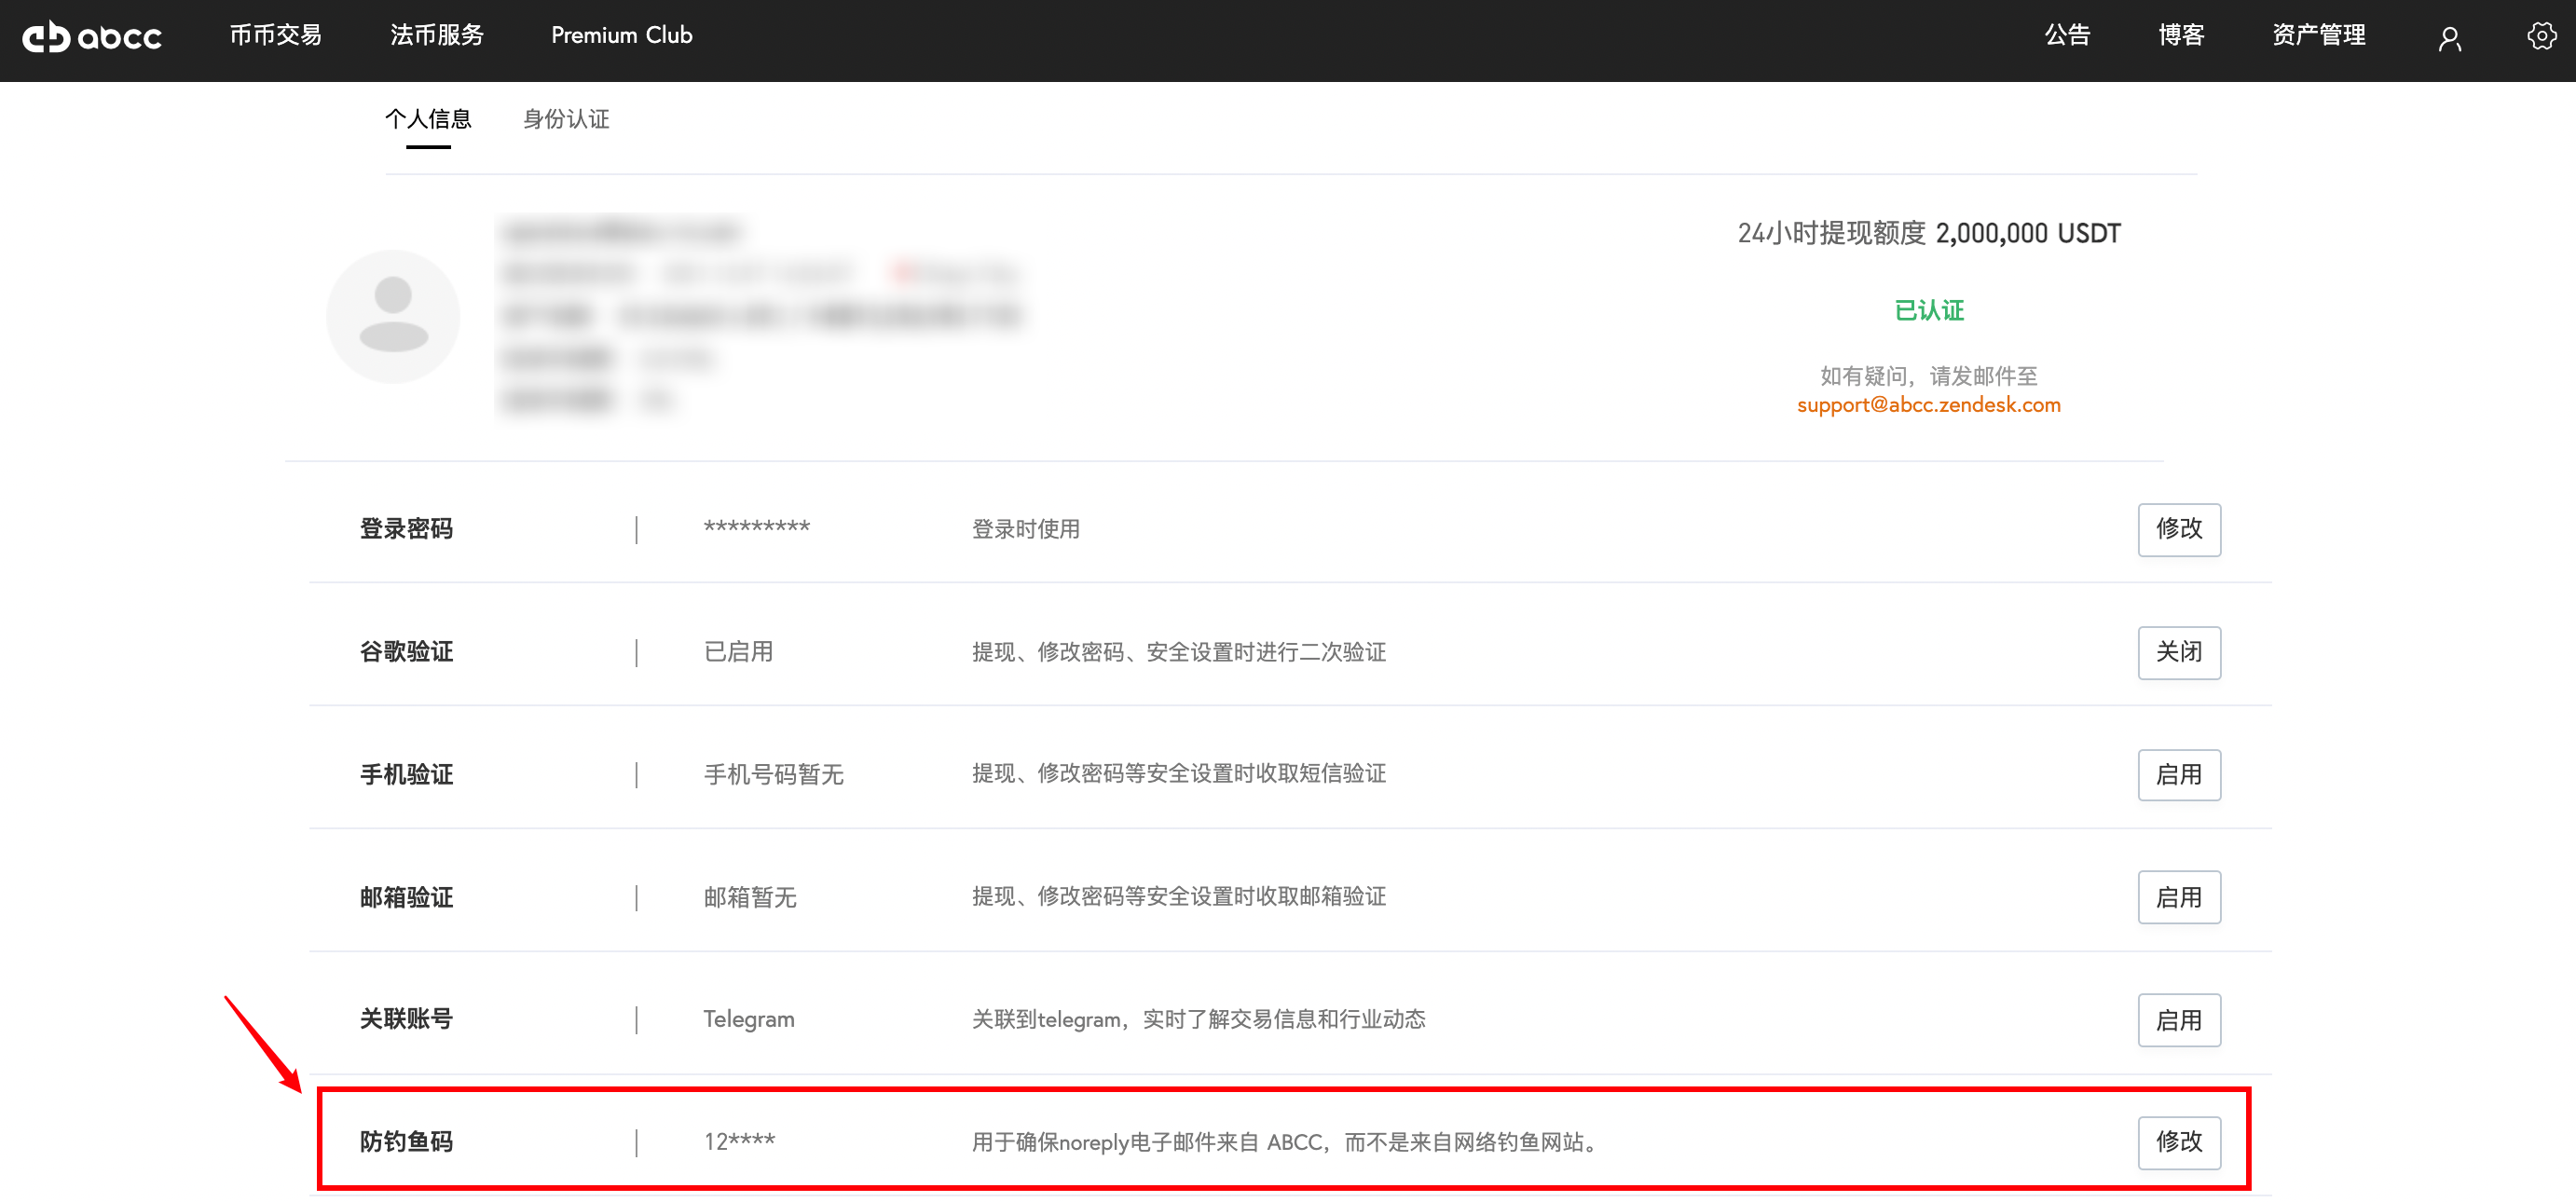Click 修改 button for 登录密码

tap(2179, 529)
